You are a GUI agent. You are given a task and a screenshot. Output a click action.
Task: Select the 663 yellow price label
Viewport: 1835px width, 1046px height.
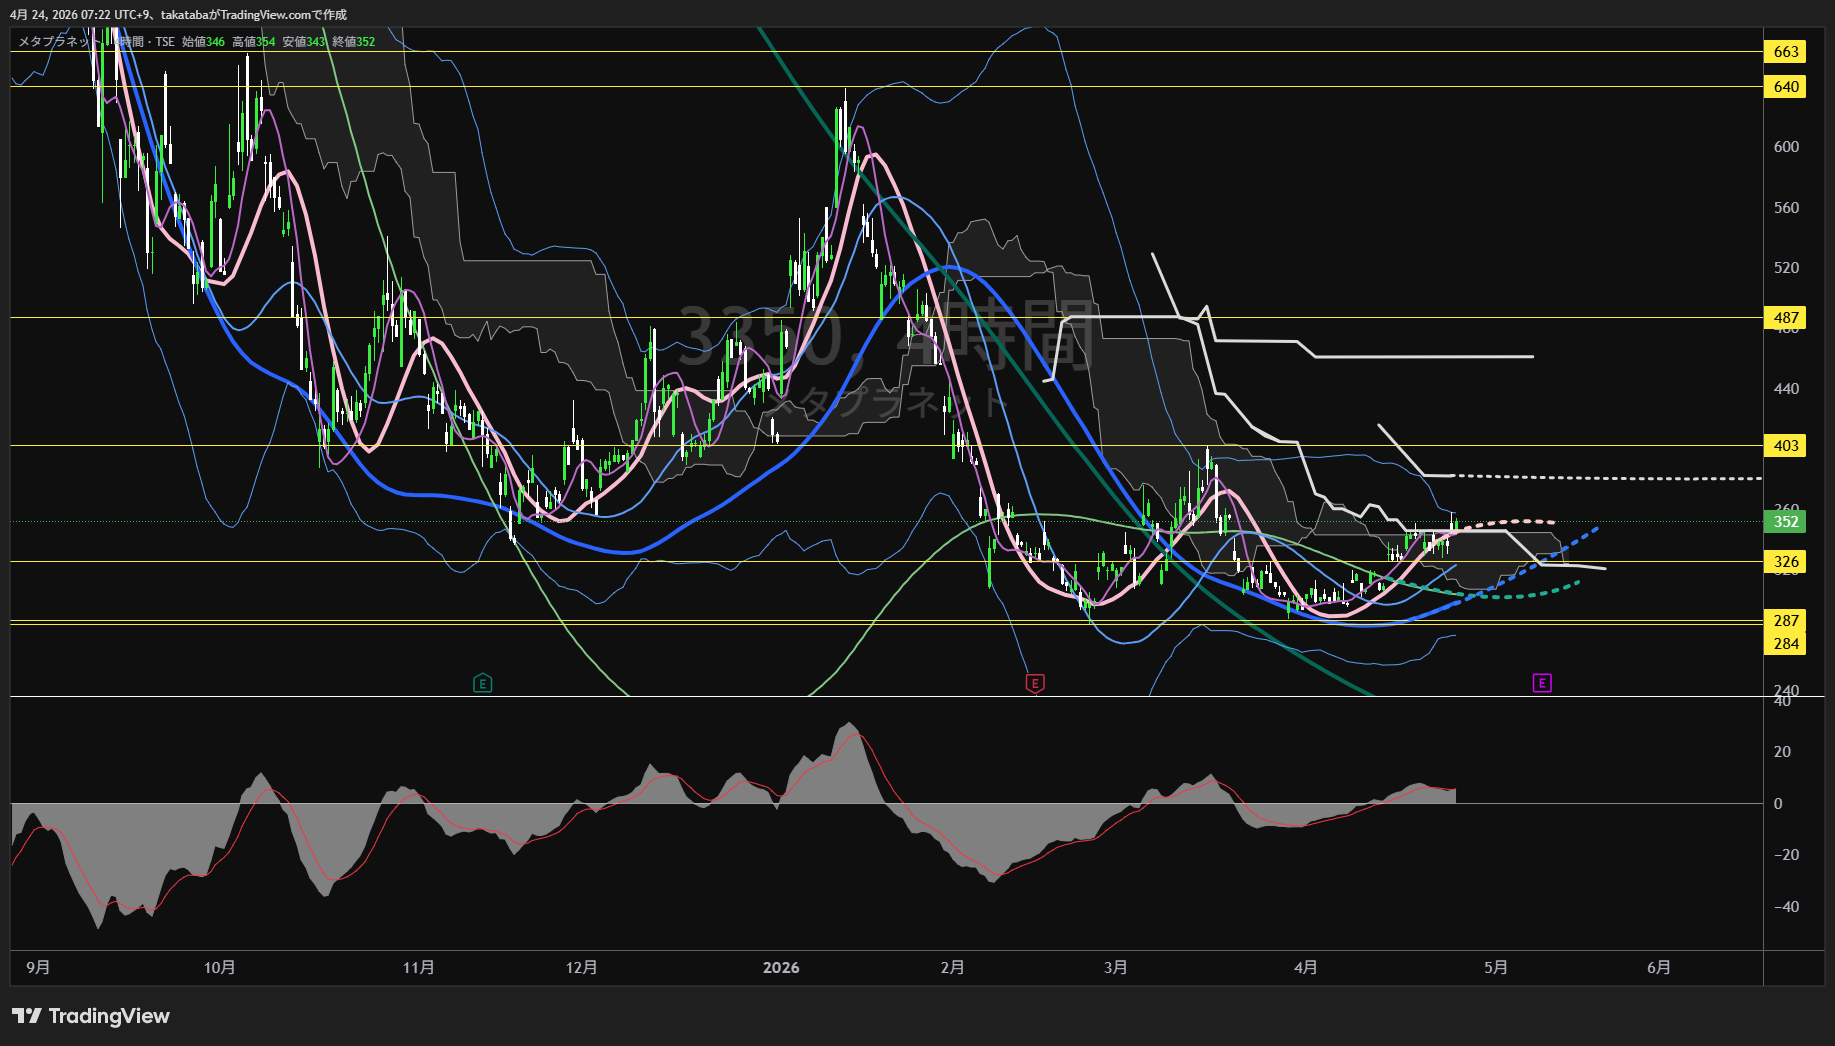coord(1786,52)
